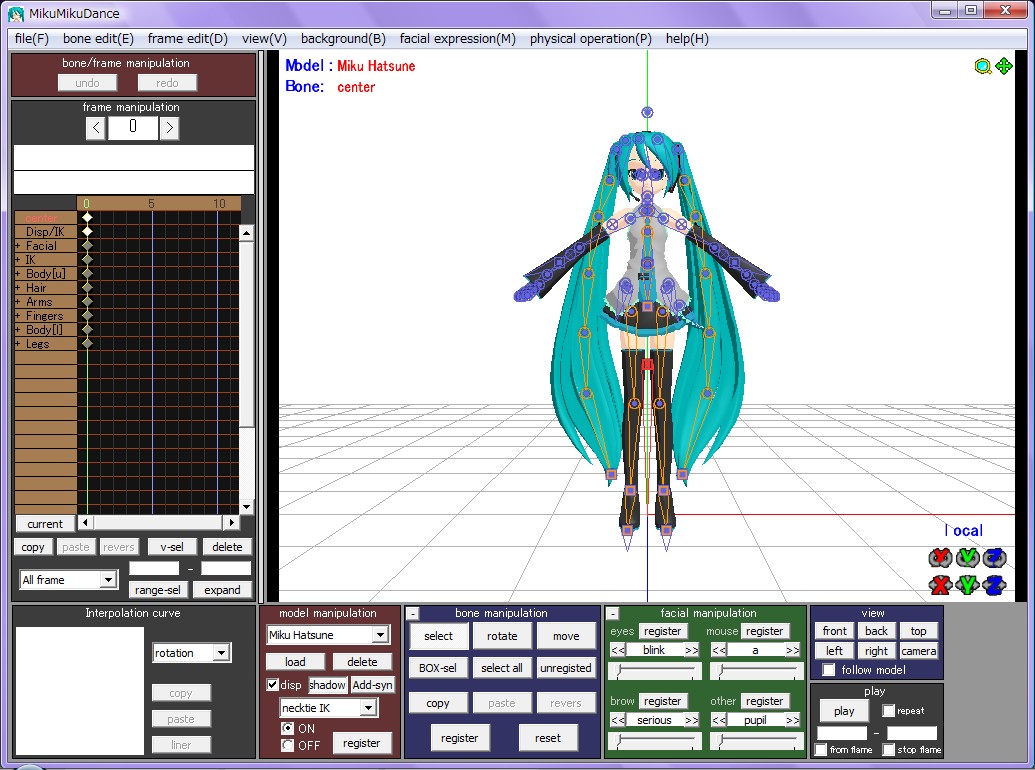The height and width of the screenshot is (770, 1035).
Task: Expand the Fingers track group
Action: (x=18, y=316)
